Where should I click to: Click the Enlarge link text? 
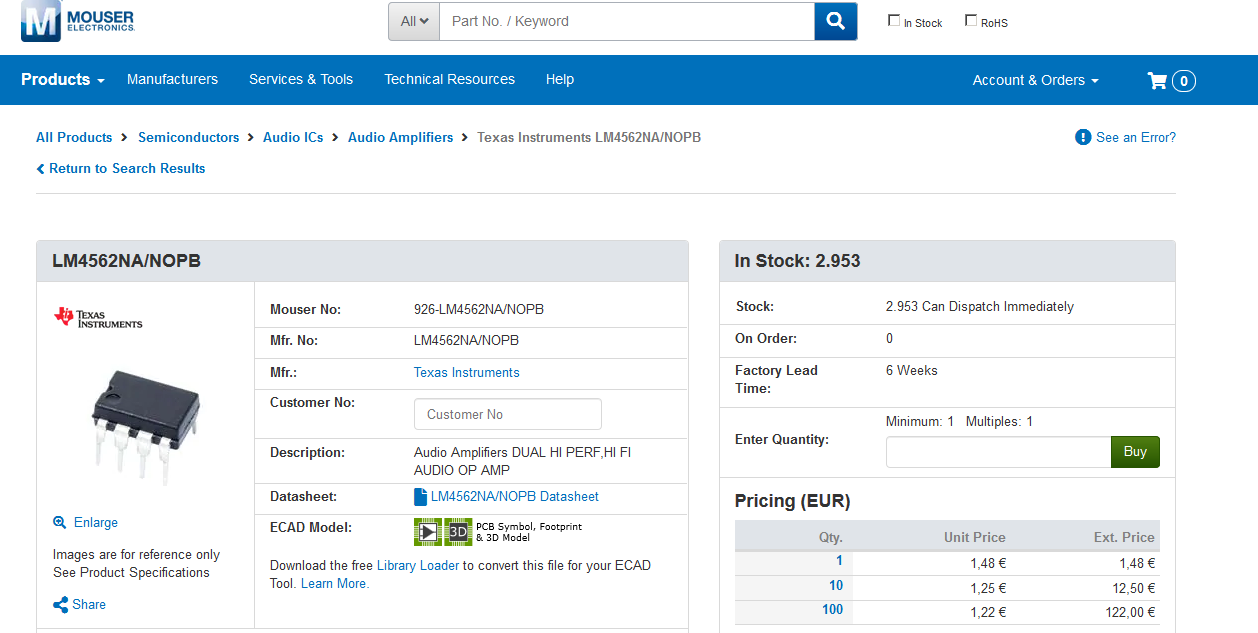coord(96,522)
